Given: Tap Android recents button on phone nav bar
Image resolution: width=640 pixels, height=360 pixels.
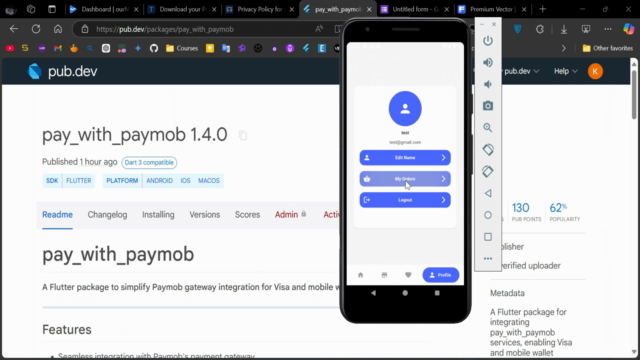Looking at the screenshot, I should [x=437, y=293].
